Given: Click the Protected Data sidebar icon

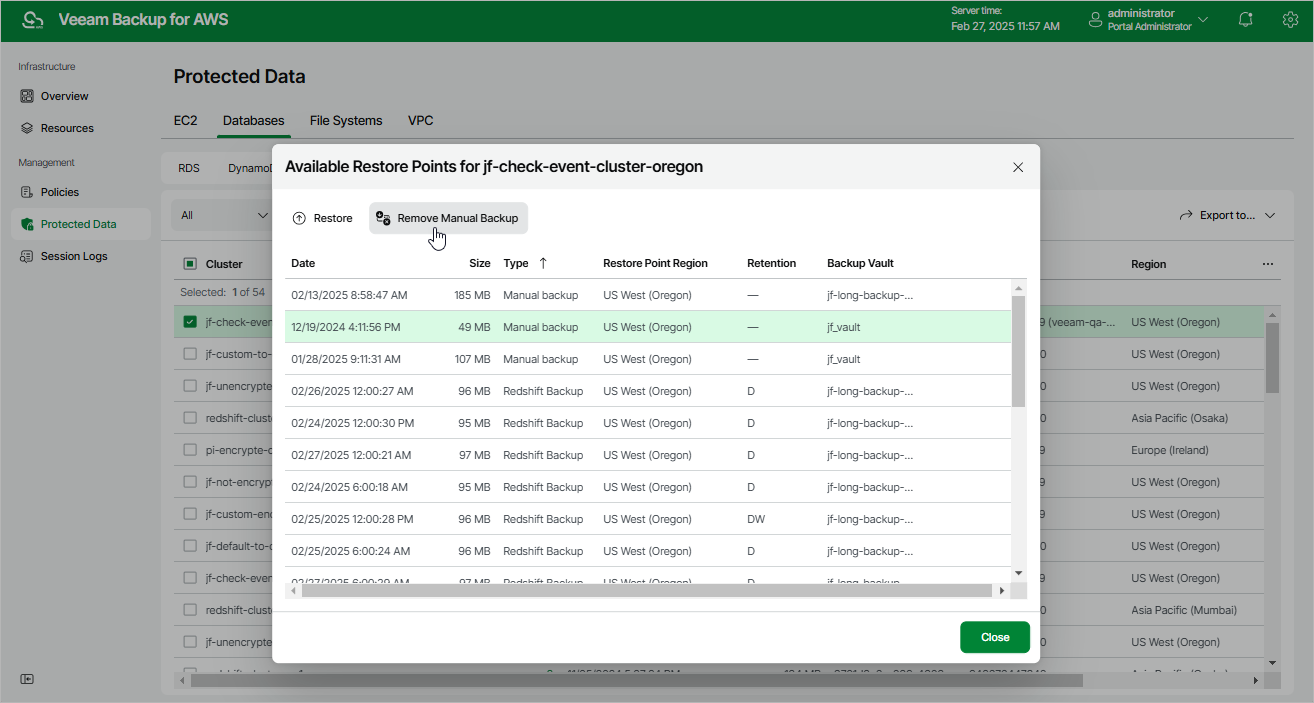Looking at the screenshot, I should 27,224.
